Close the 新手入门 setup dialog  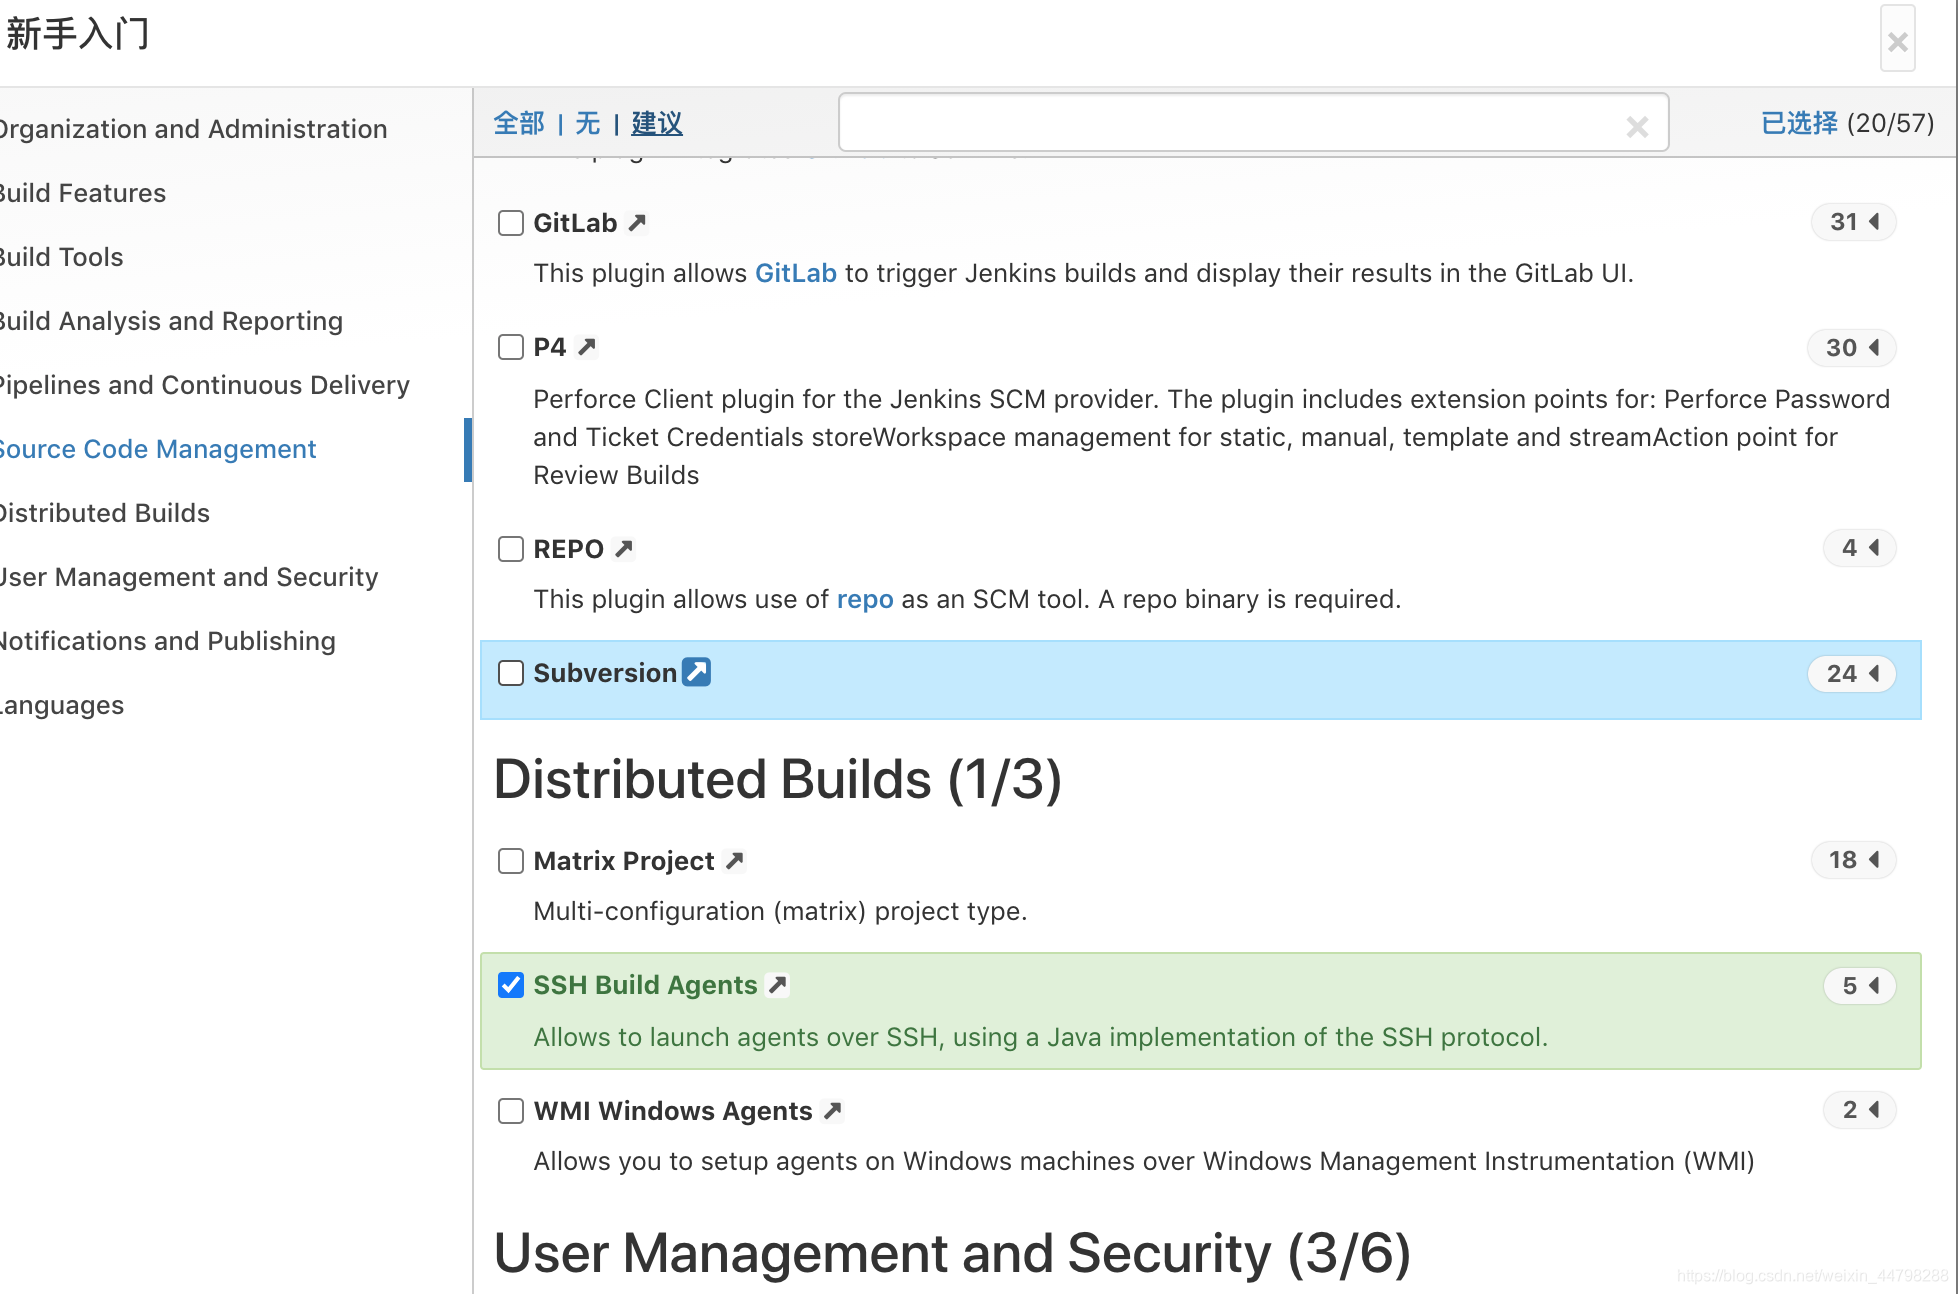[x=1897, y=41]
